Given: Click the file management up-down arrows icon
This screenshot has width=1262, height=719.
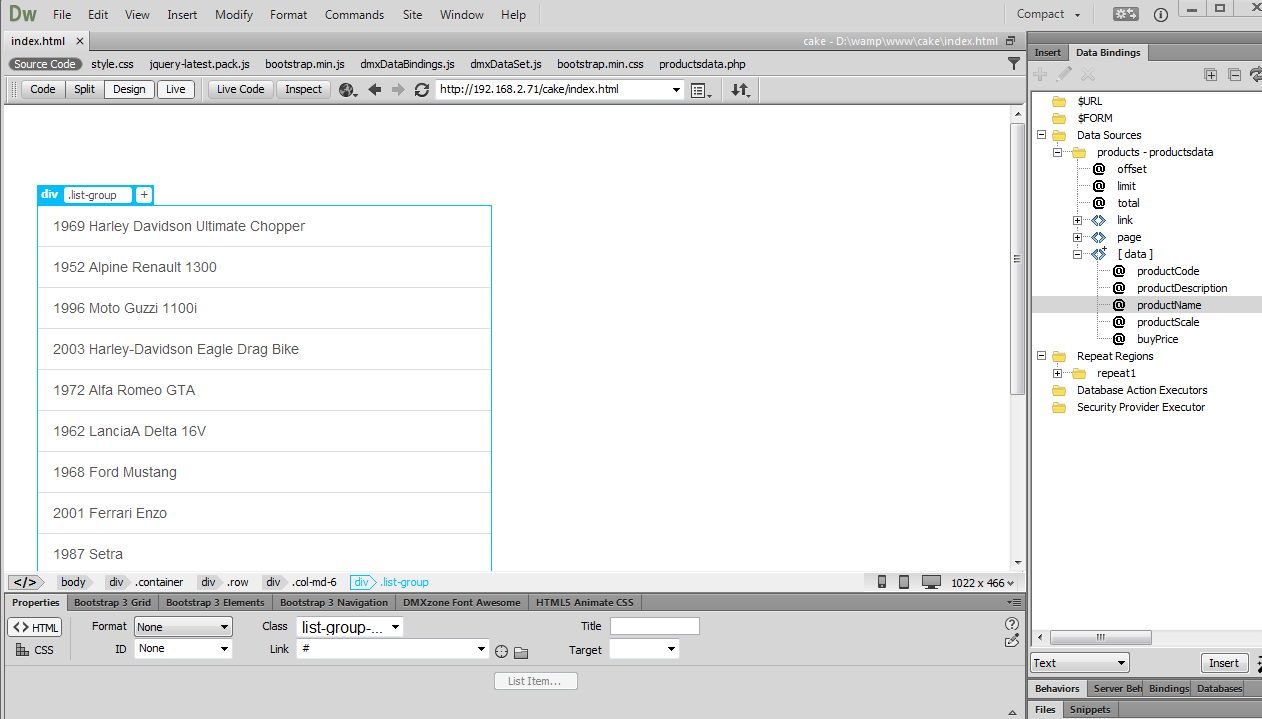Looking at the screenshot, I should pyautogui.click(x=740, y=89).
